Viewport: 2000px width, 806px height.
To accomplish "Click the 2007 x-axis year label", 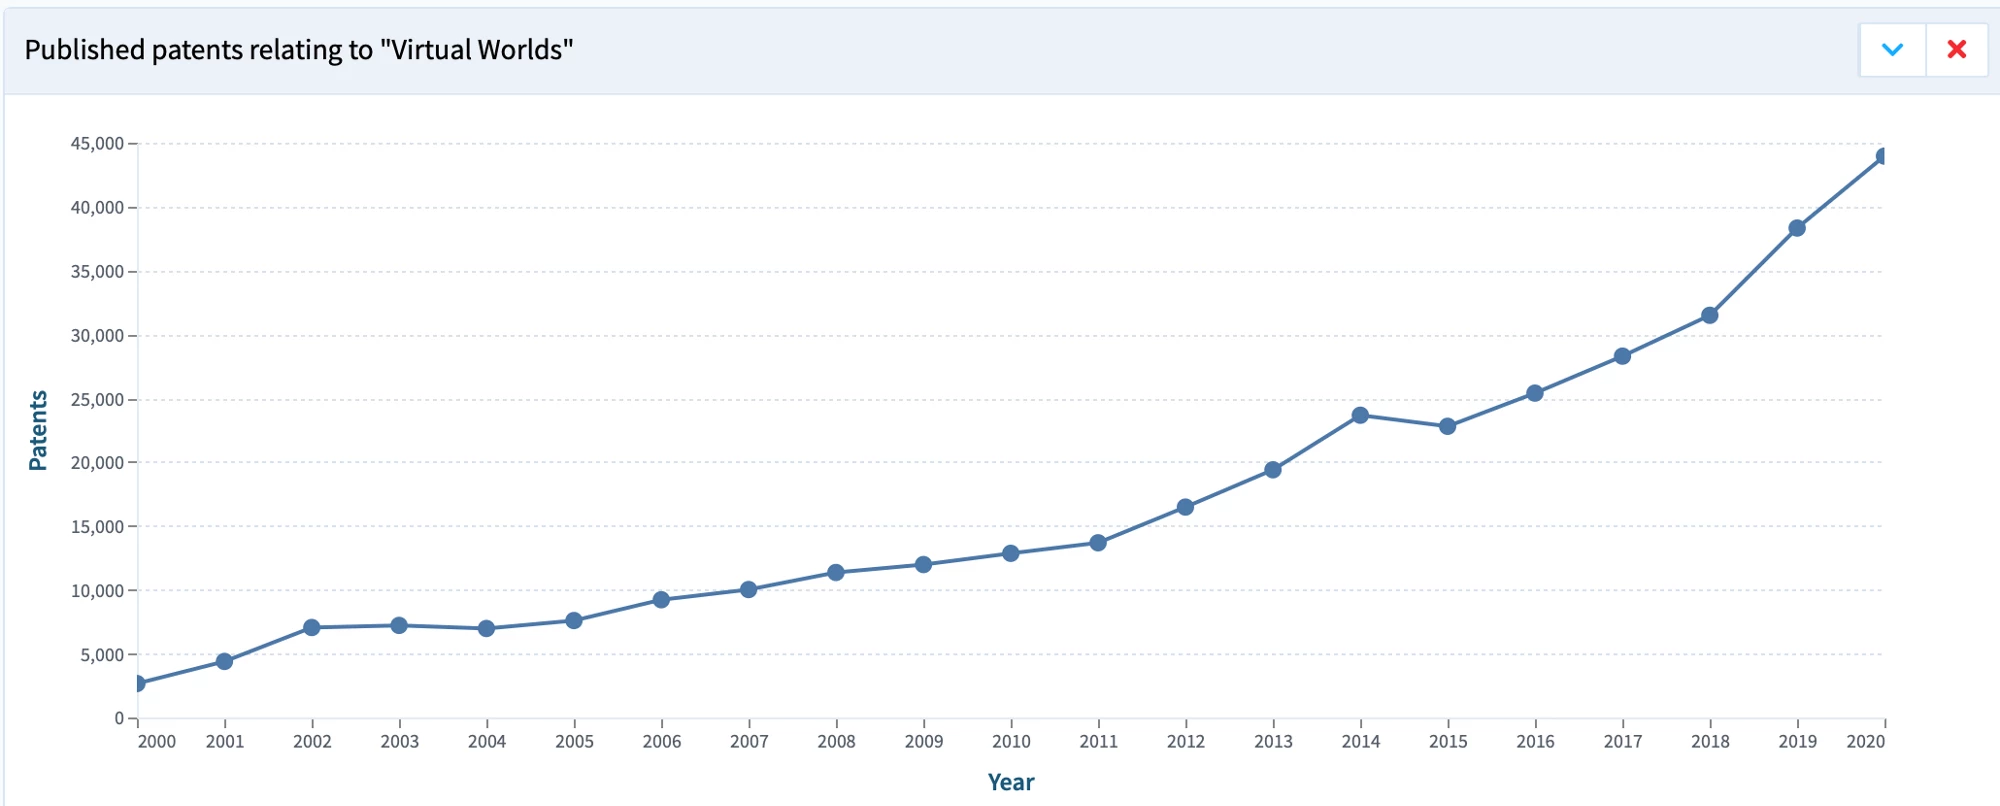I will (749, 741).
